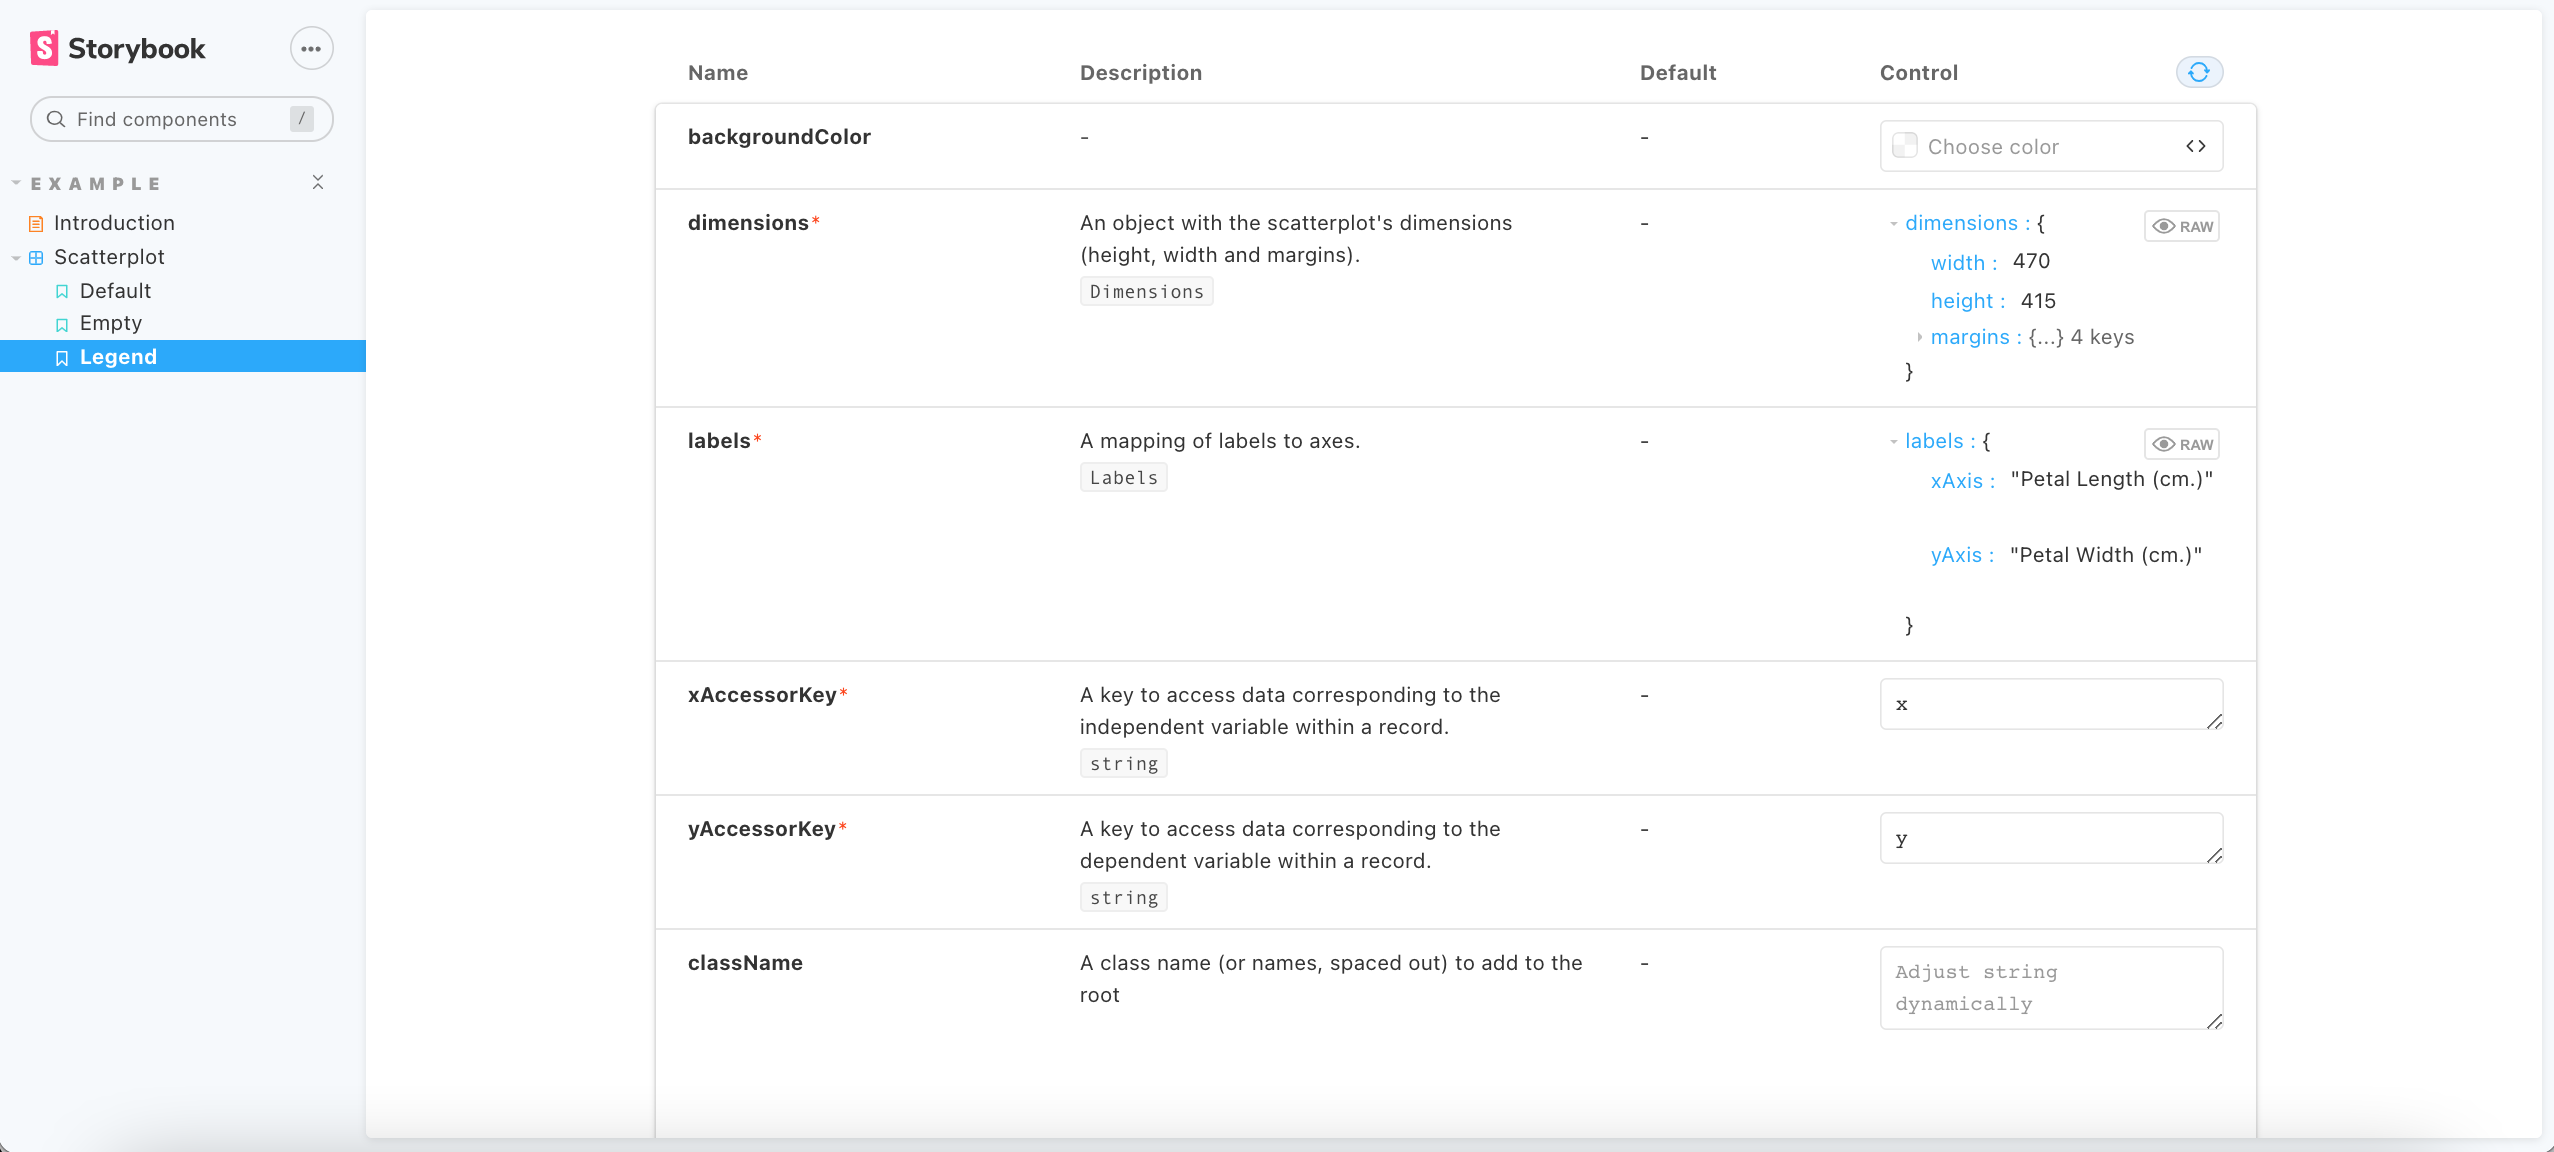
Task: Click the className text area field
Action: coord(2049,987)
